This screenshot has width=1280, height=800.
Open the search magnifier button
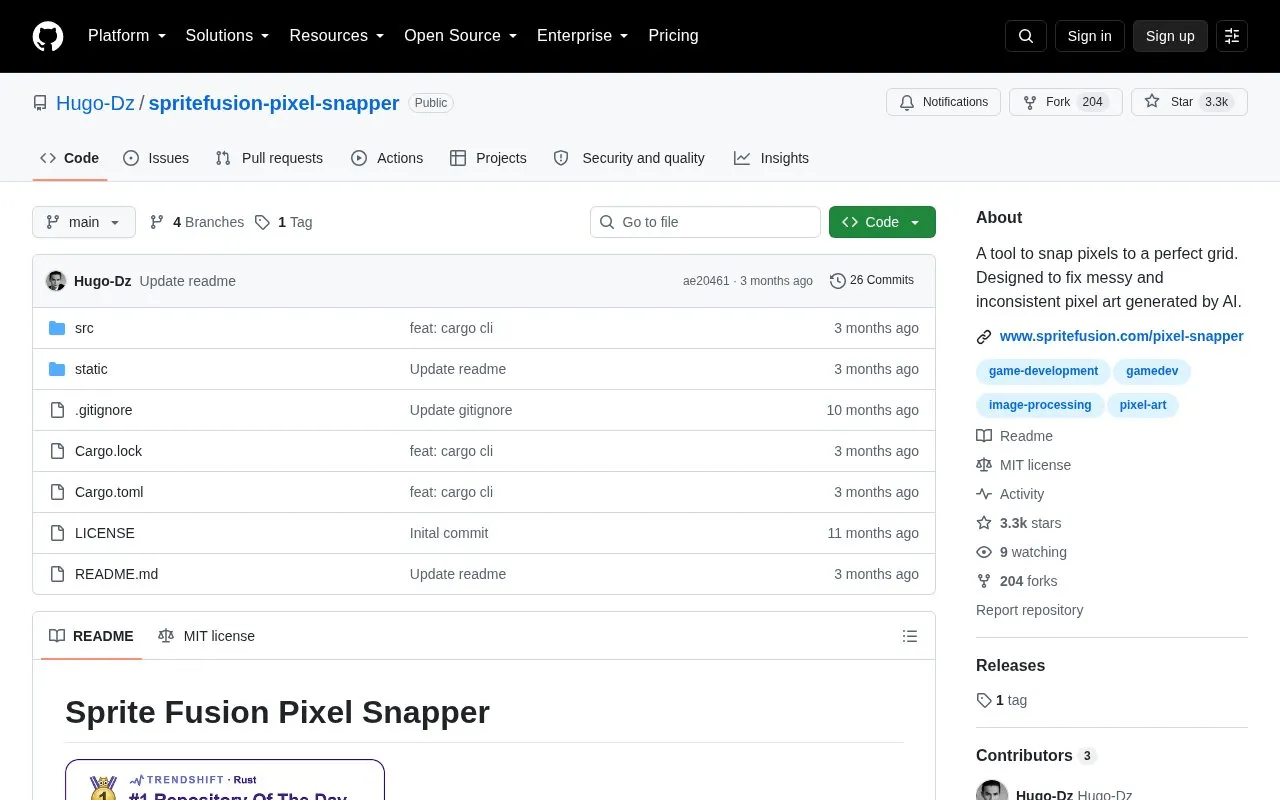1026,36
